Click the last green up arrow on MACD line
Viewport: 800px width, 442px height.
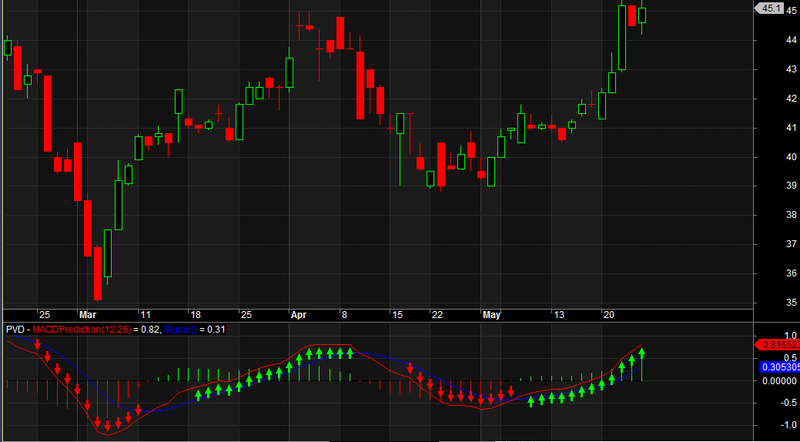pos(642,353)
